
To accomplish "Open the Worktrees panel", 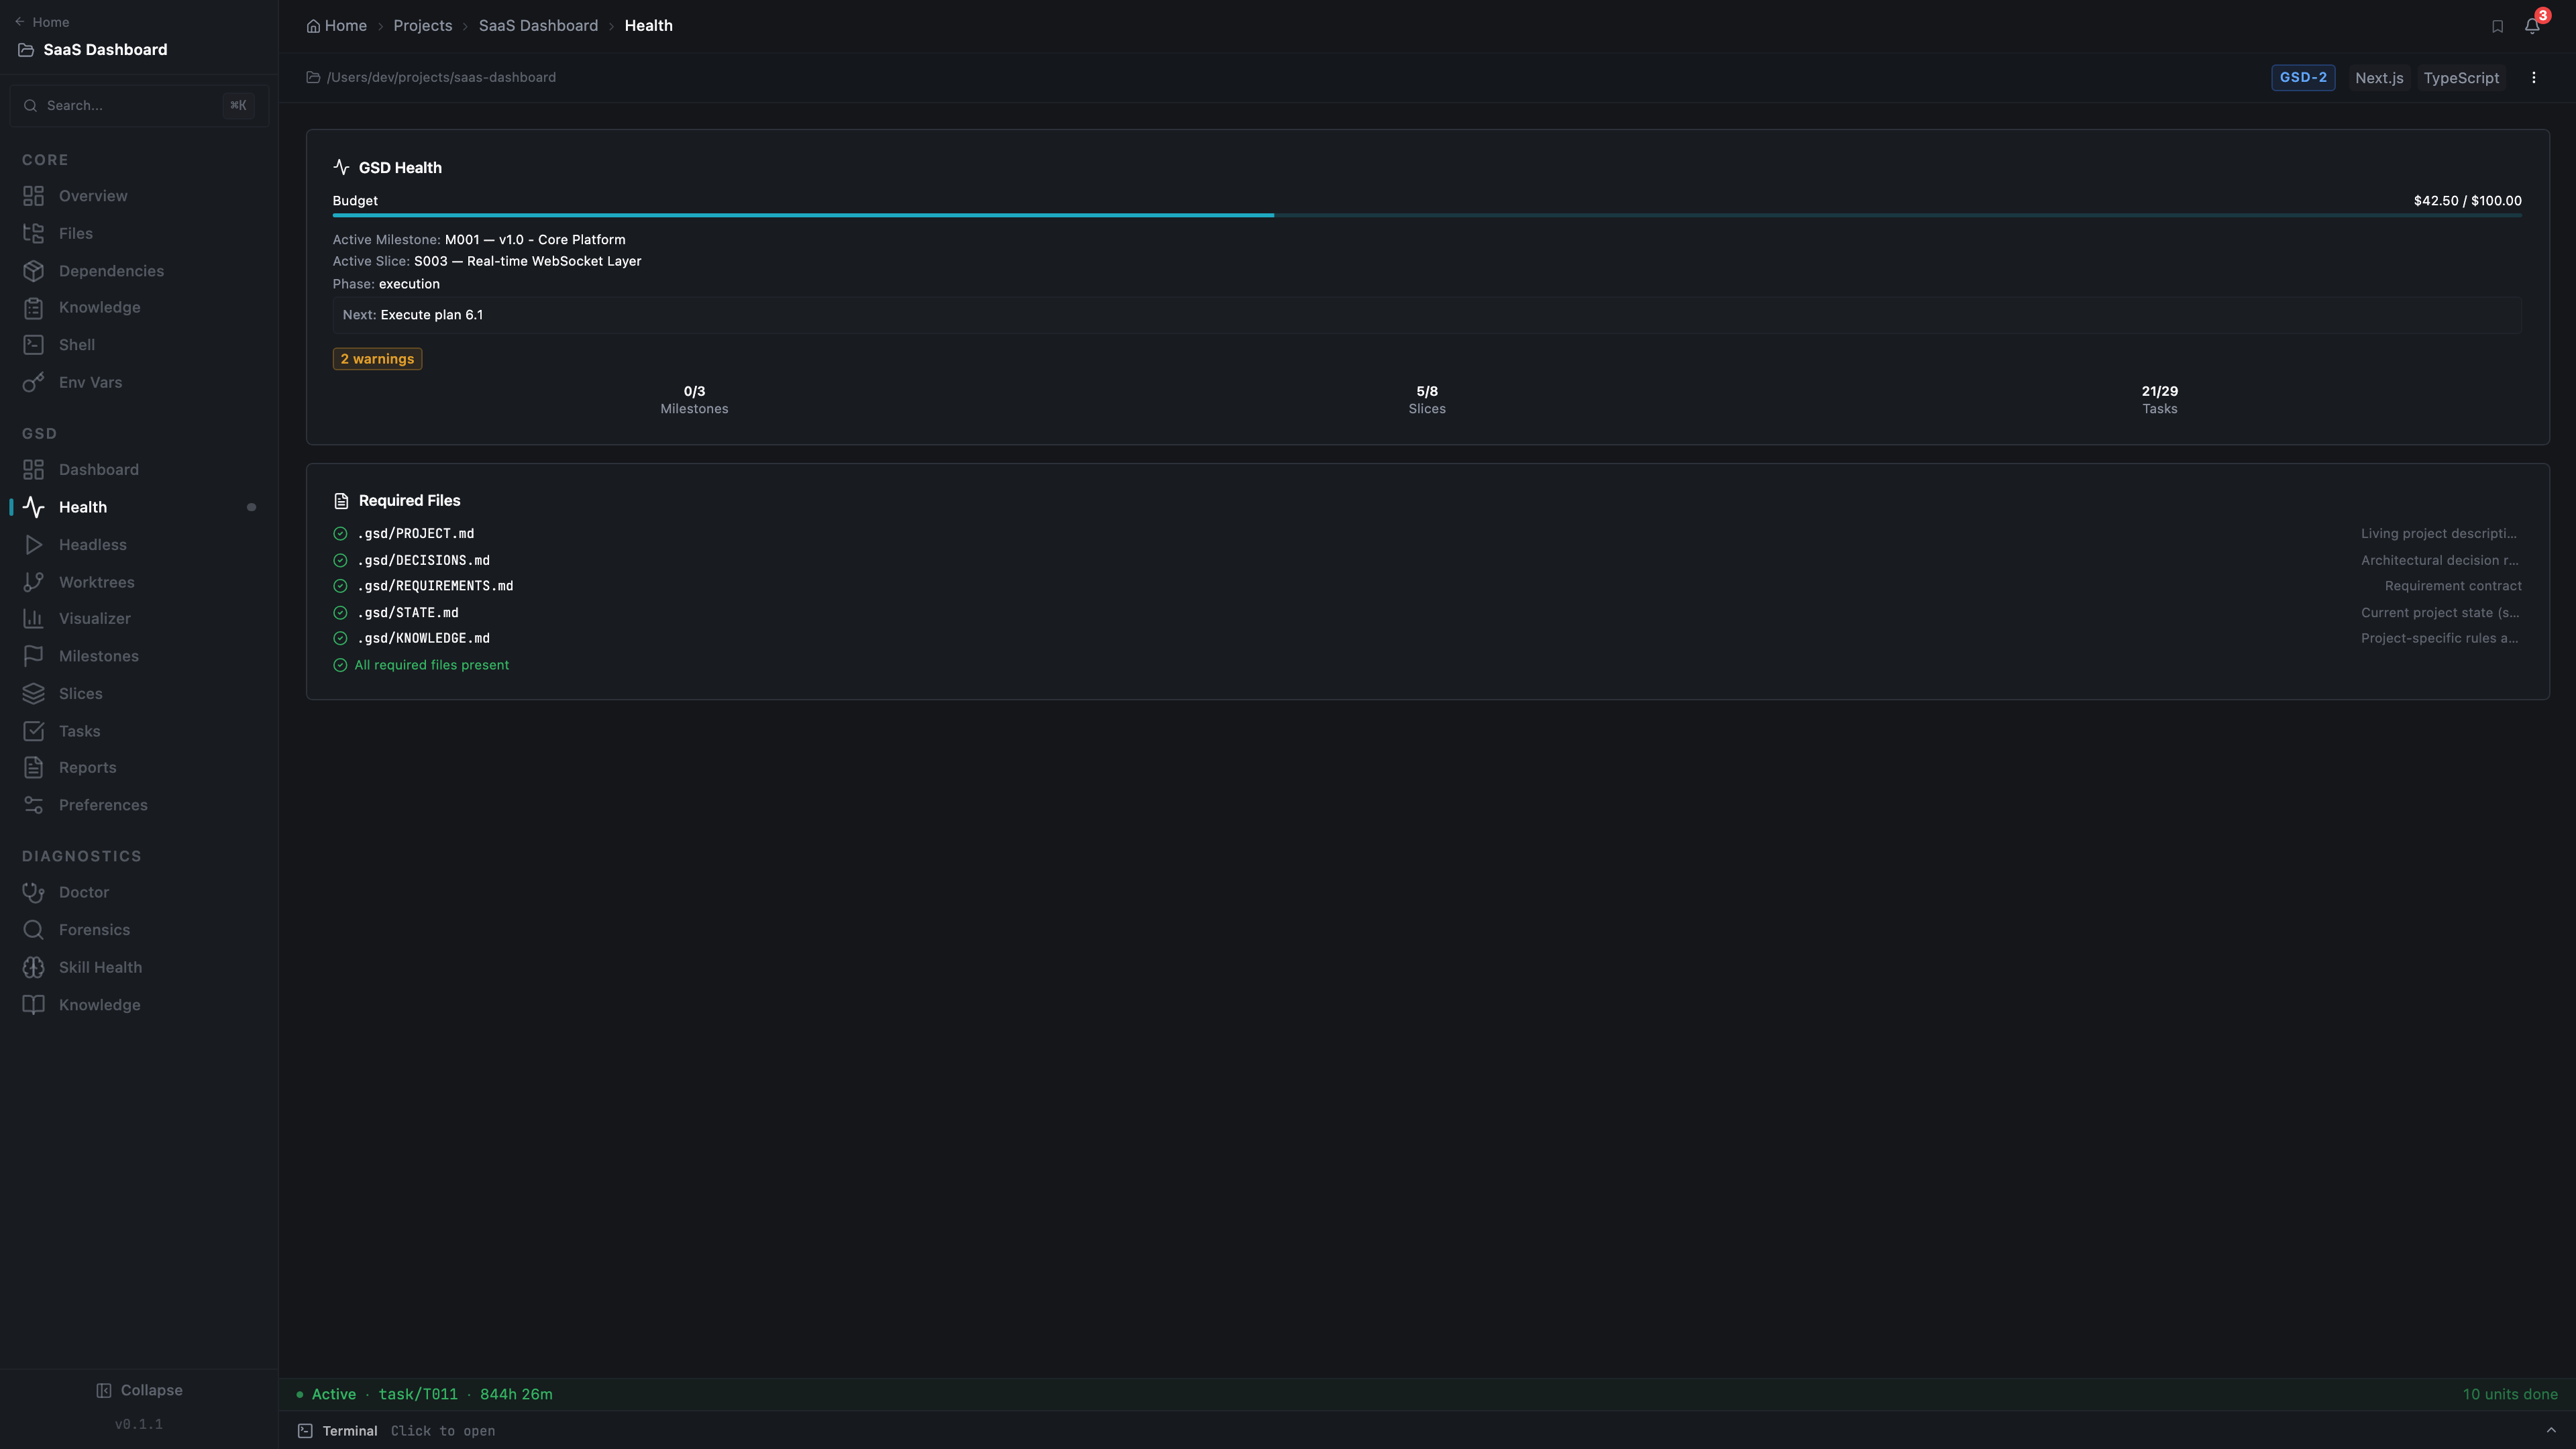I will coord(96,581).
